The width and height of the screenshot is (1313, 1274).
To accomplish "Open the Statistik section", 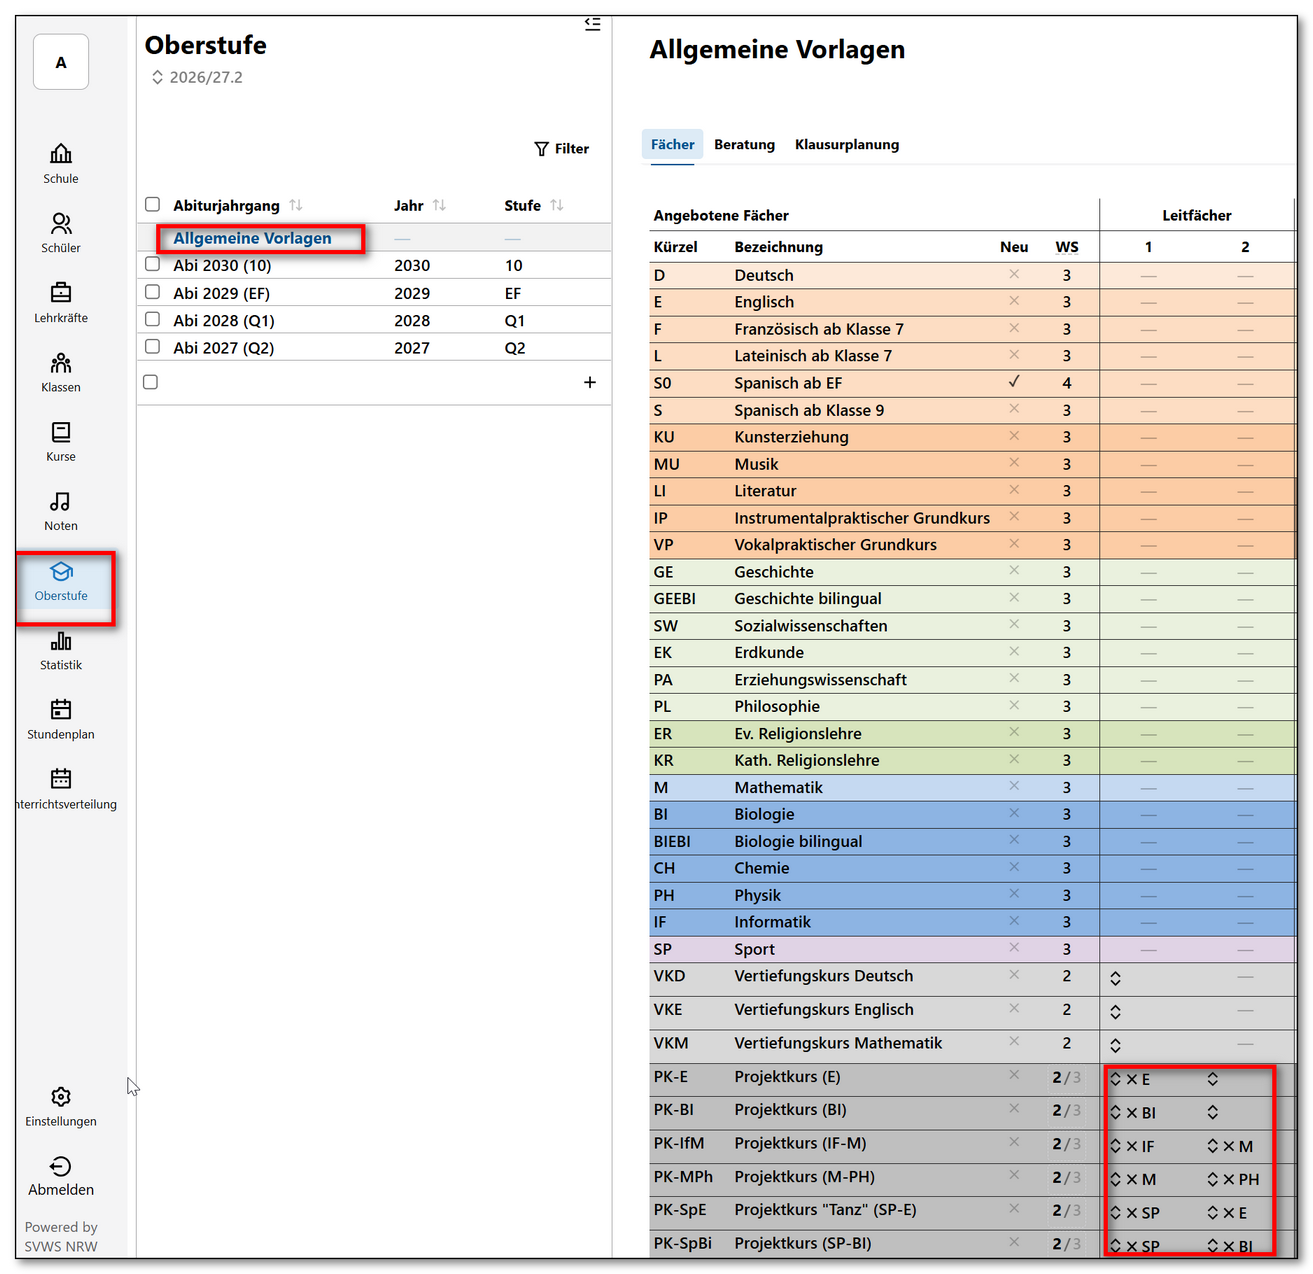I will tap(61, 650).
